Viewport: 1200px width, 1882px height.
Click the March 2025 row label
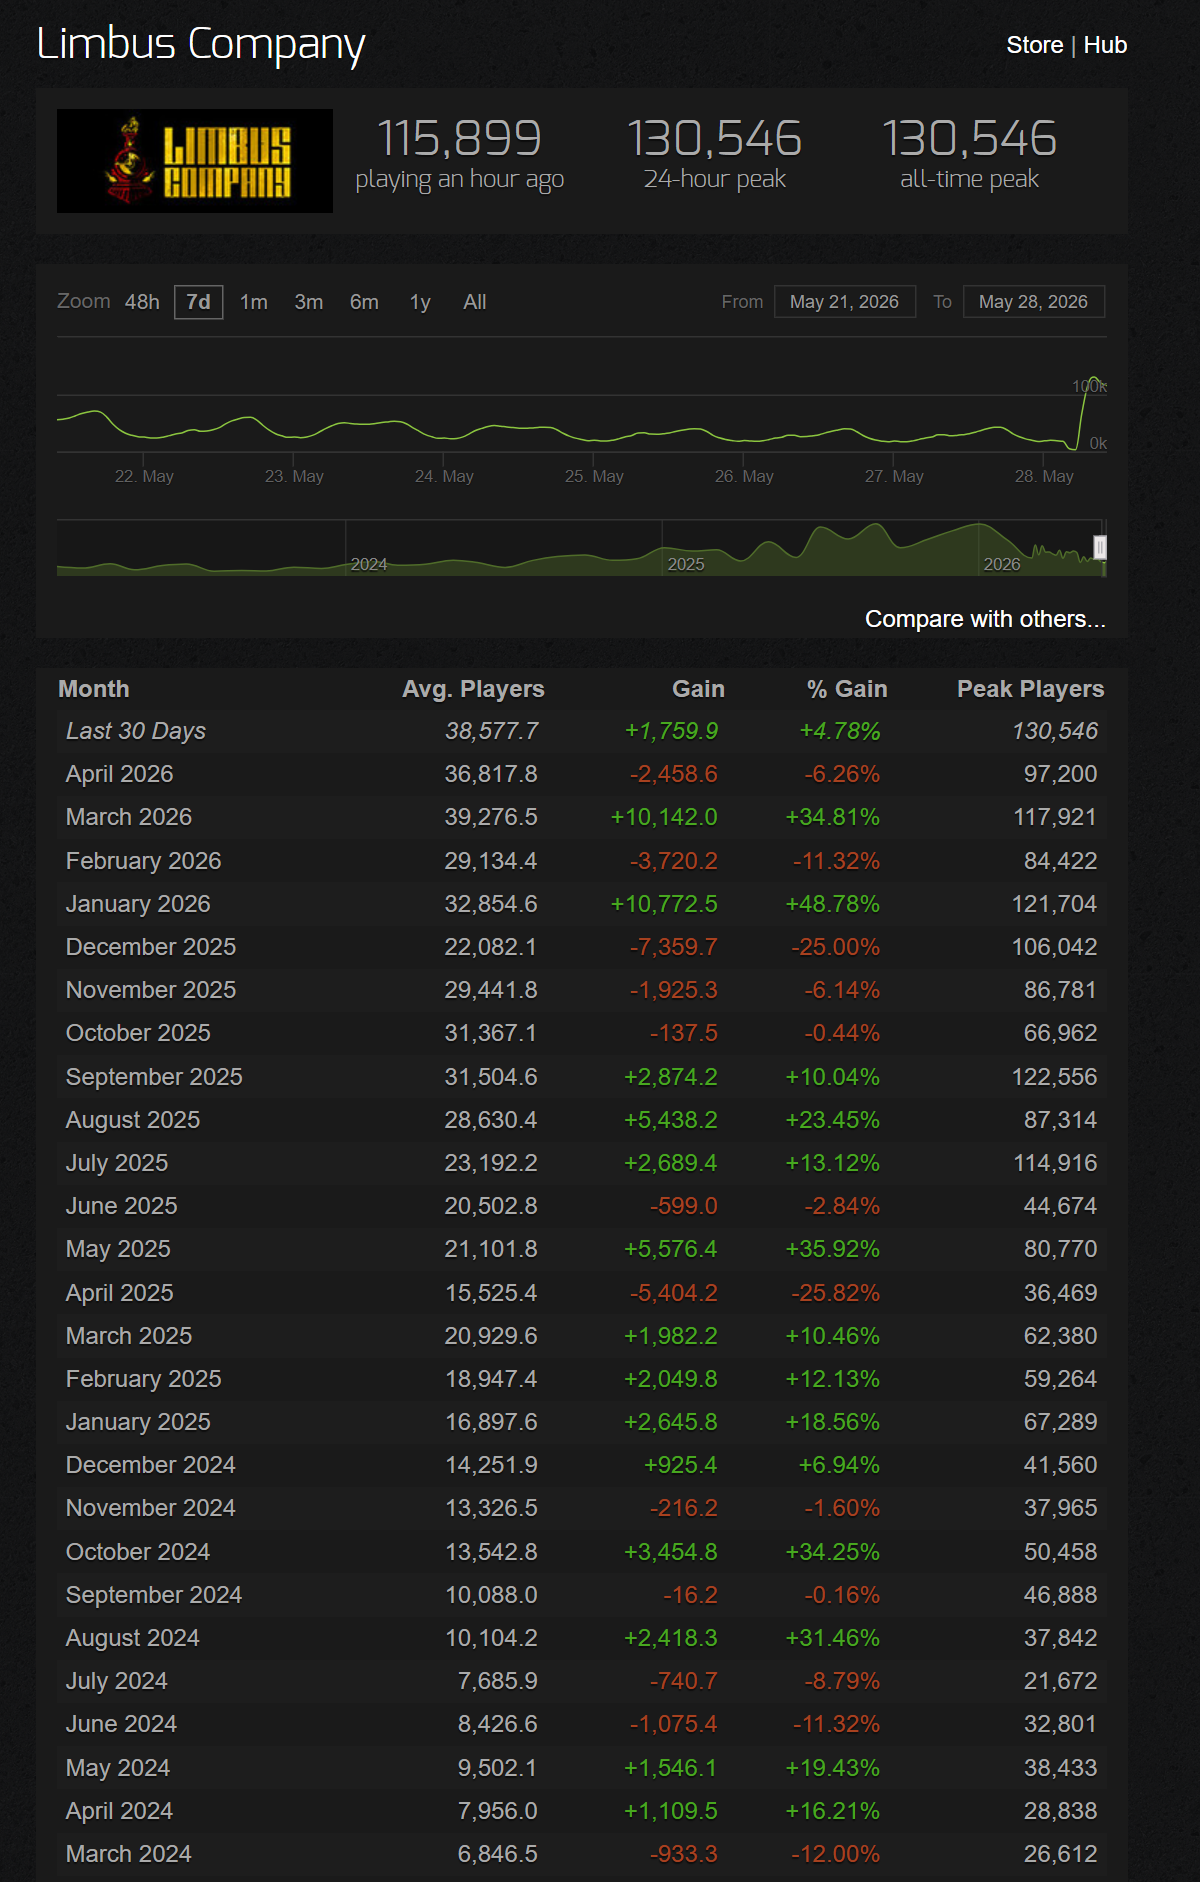tap(129, 1336)
